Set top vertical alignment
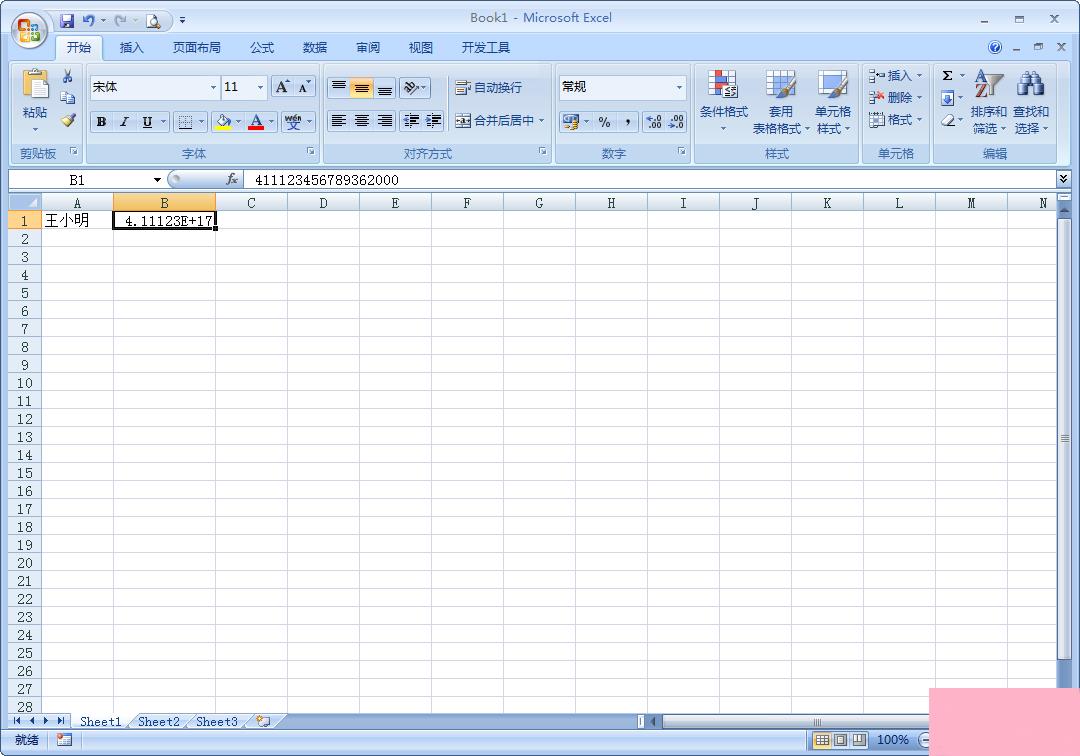 point(339,87)
